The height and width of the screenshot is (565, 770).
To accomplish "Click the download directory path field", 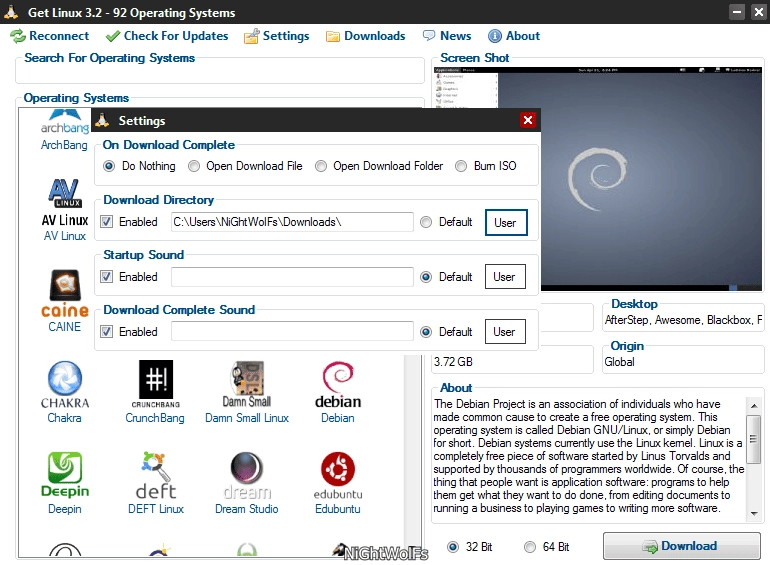I will (x=292, y=222).
